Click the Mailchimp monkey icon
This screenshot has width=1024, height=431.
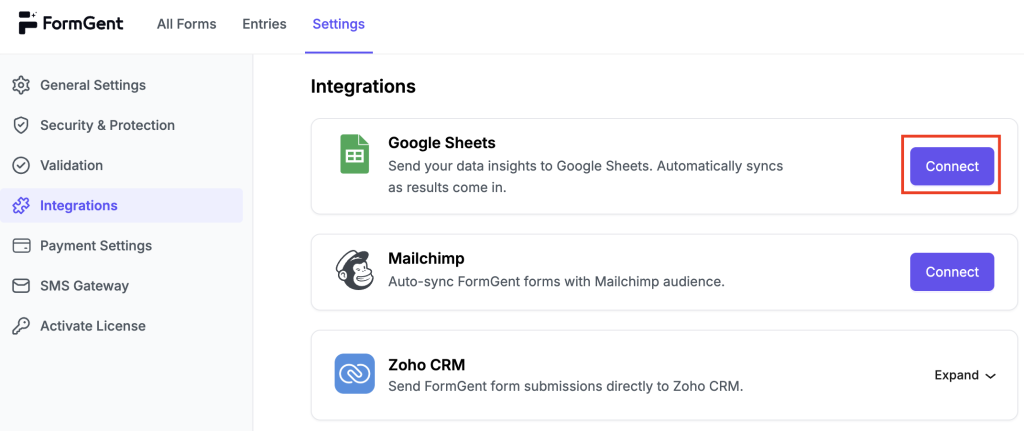pyautogui.click(x=355, y=271)
